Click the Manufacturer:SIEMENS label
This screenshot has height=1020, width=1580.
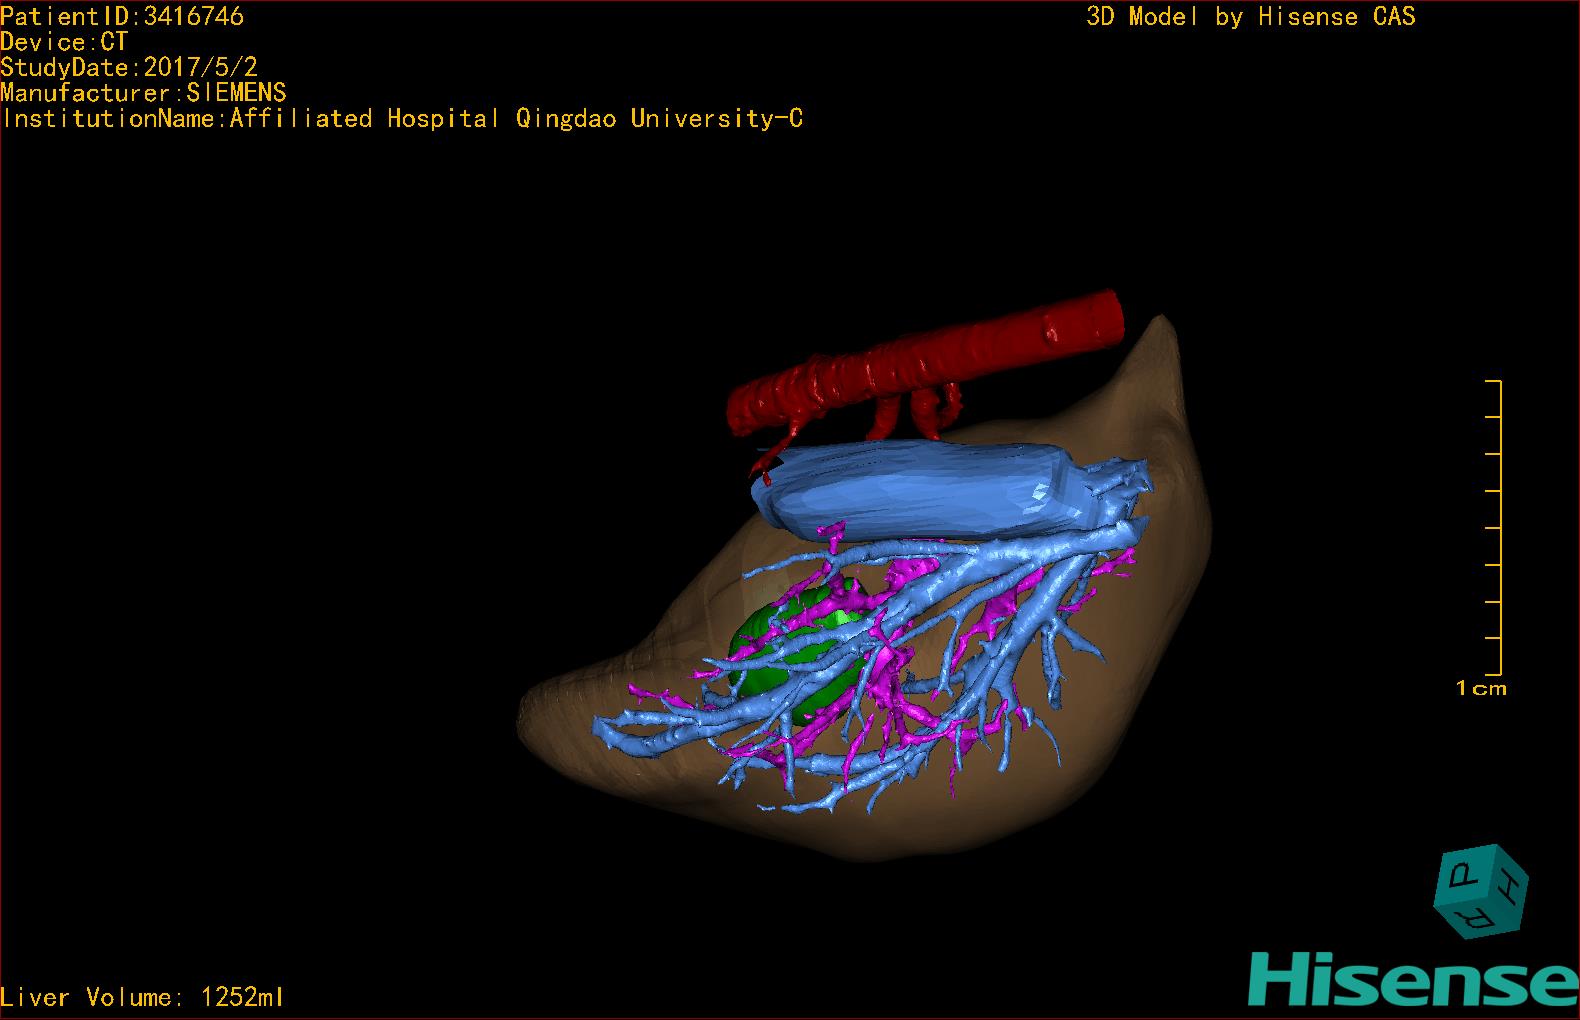tap(144, 93)
